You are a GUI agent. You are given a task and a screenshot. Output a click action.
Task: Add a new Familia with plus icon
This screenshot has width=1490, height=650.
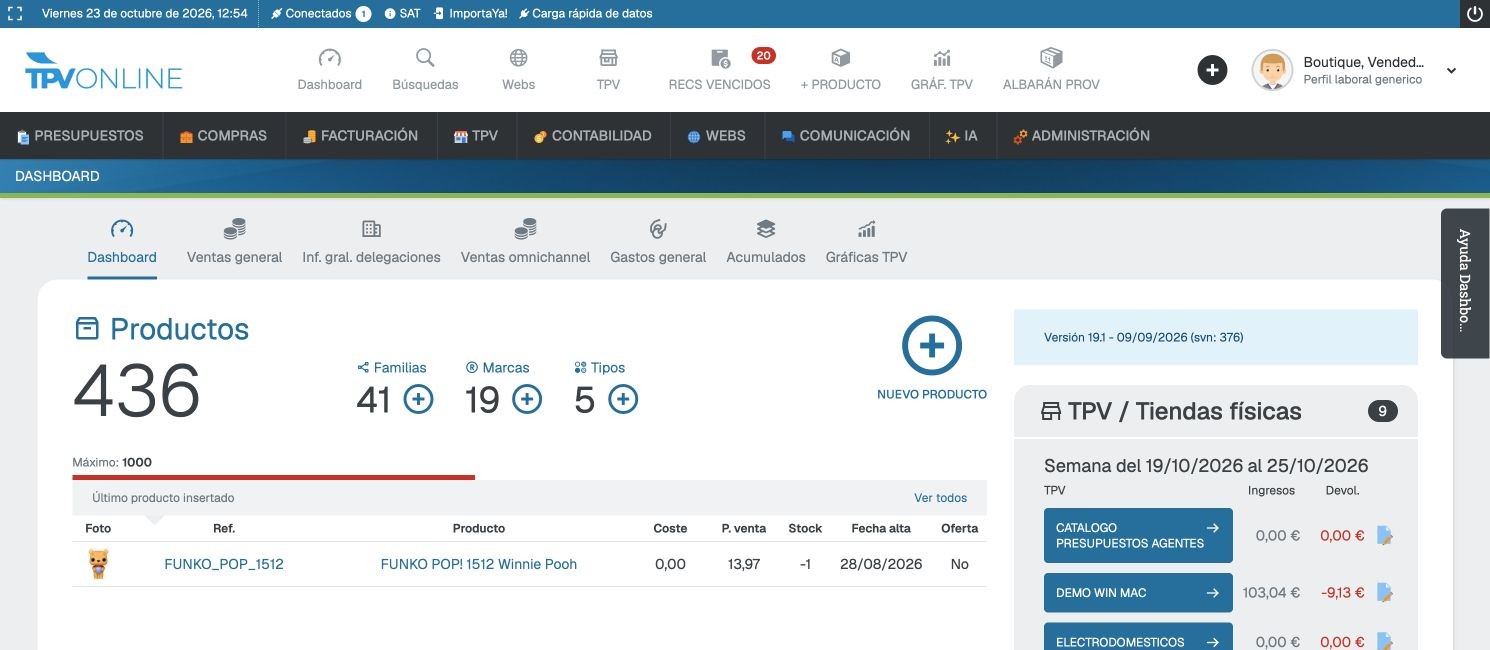click(418, 400)
